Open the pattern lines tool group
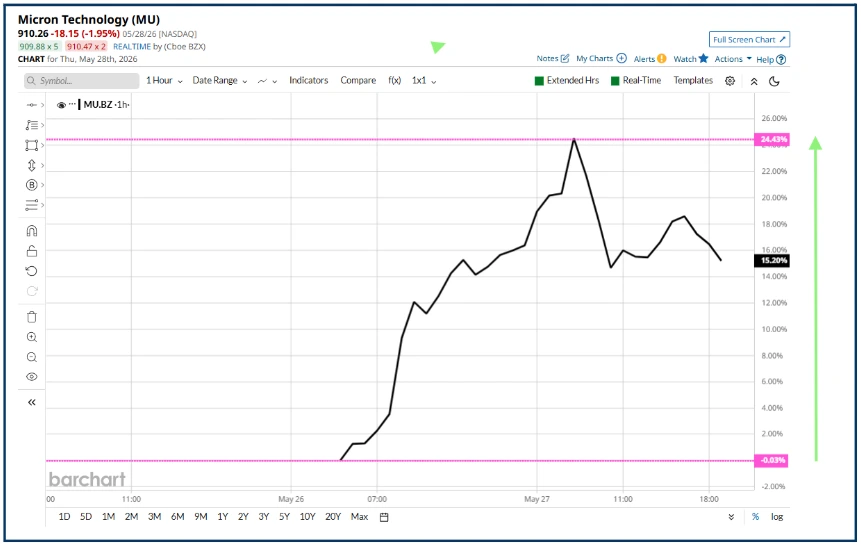The width and height of the screenshot is (861, 545). coord(32,205)
